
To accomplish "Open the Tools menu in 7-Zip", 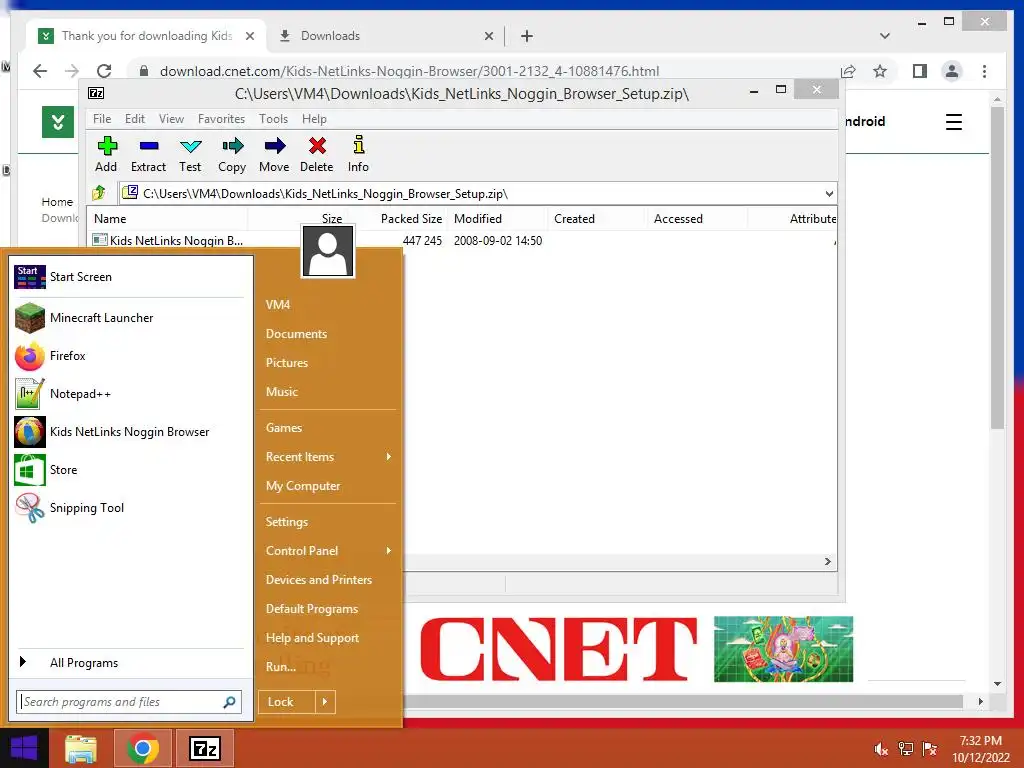I will 273,119.
